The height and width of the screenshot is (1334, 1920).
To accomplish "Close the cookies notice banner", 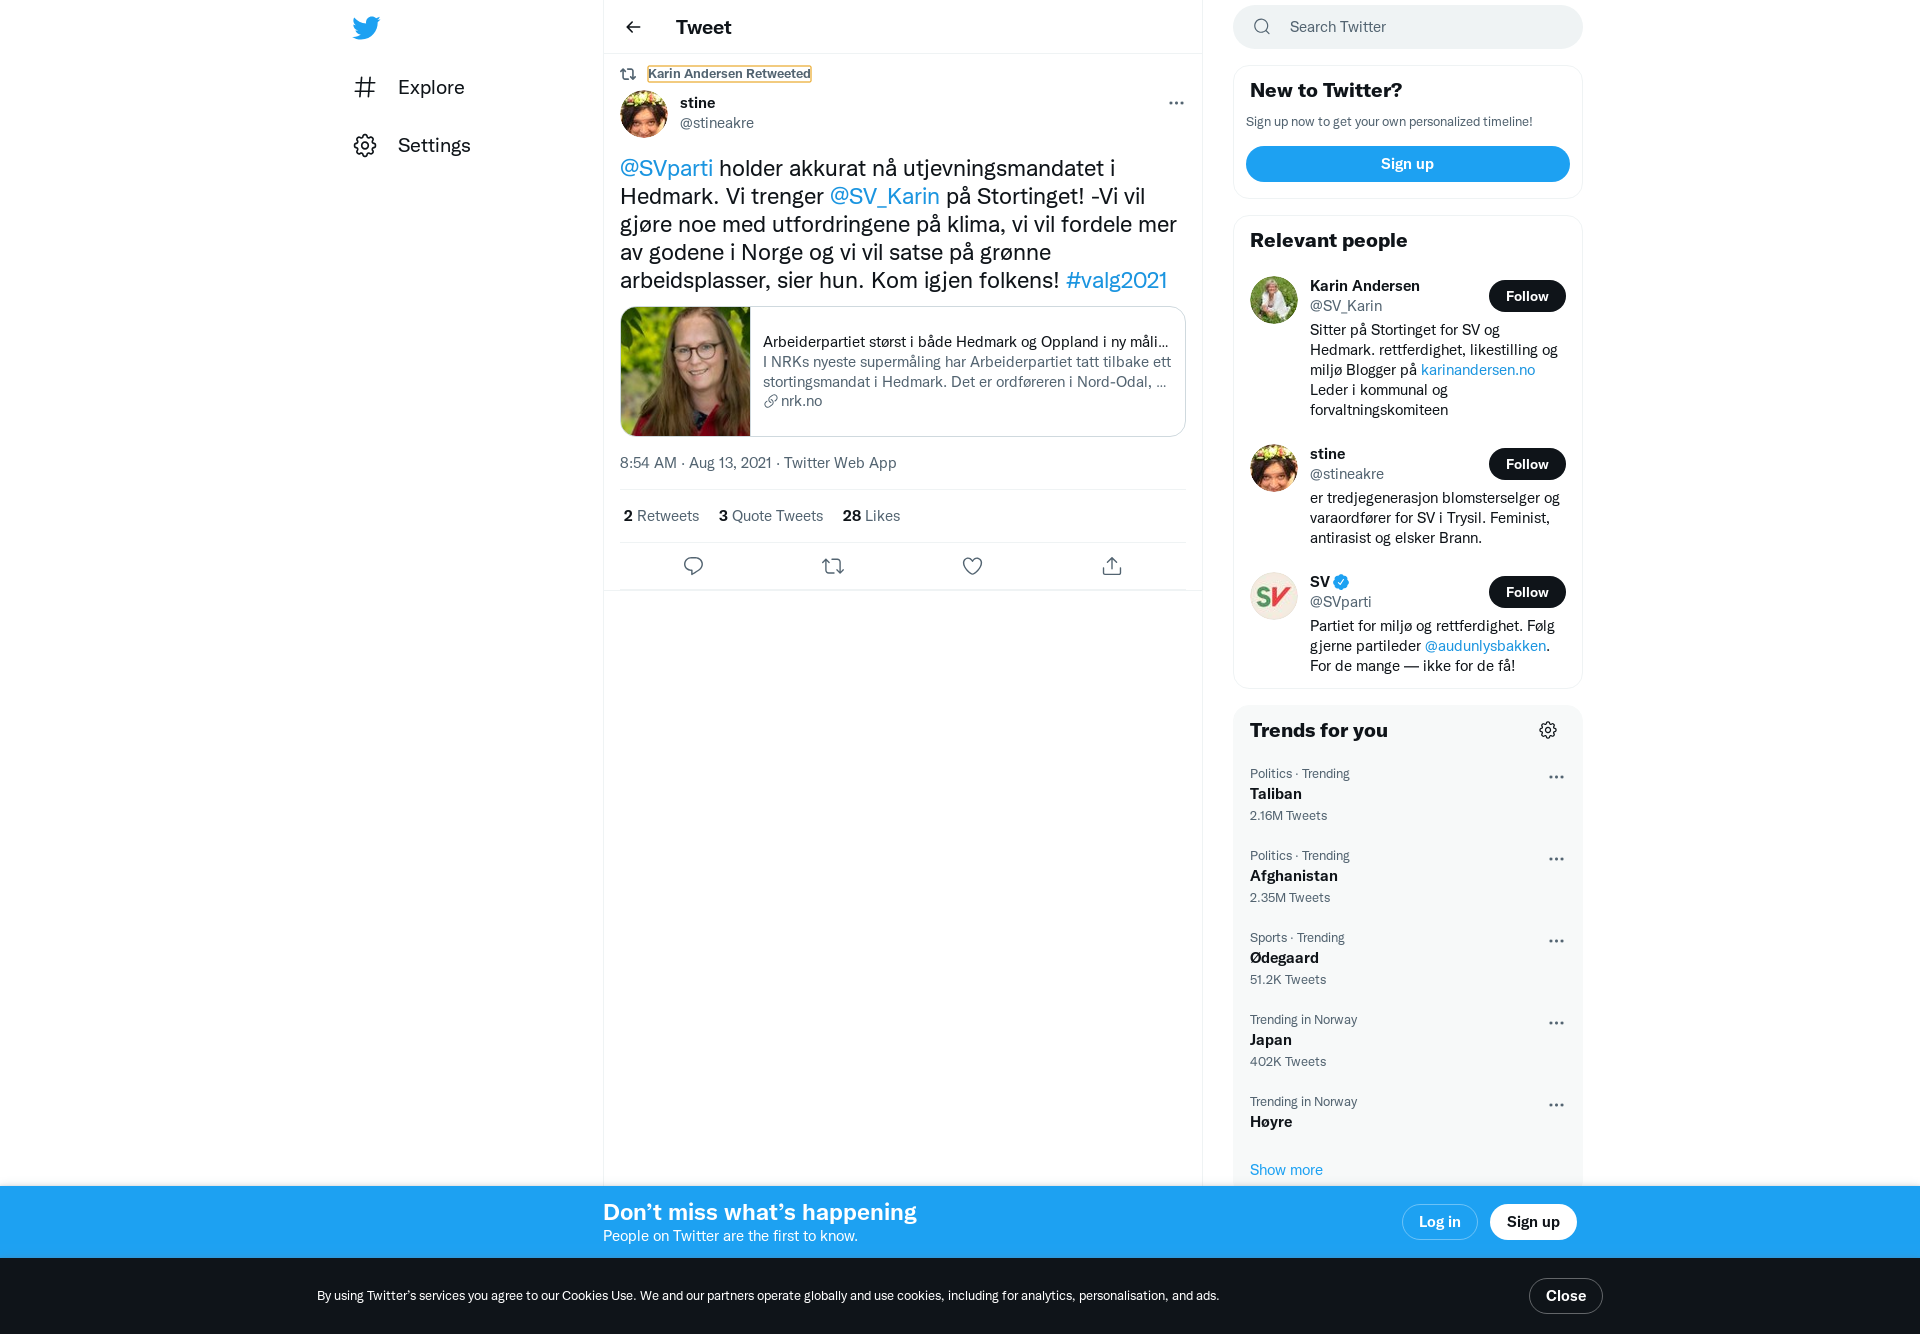I will tap(1565, 1296).
